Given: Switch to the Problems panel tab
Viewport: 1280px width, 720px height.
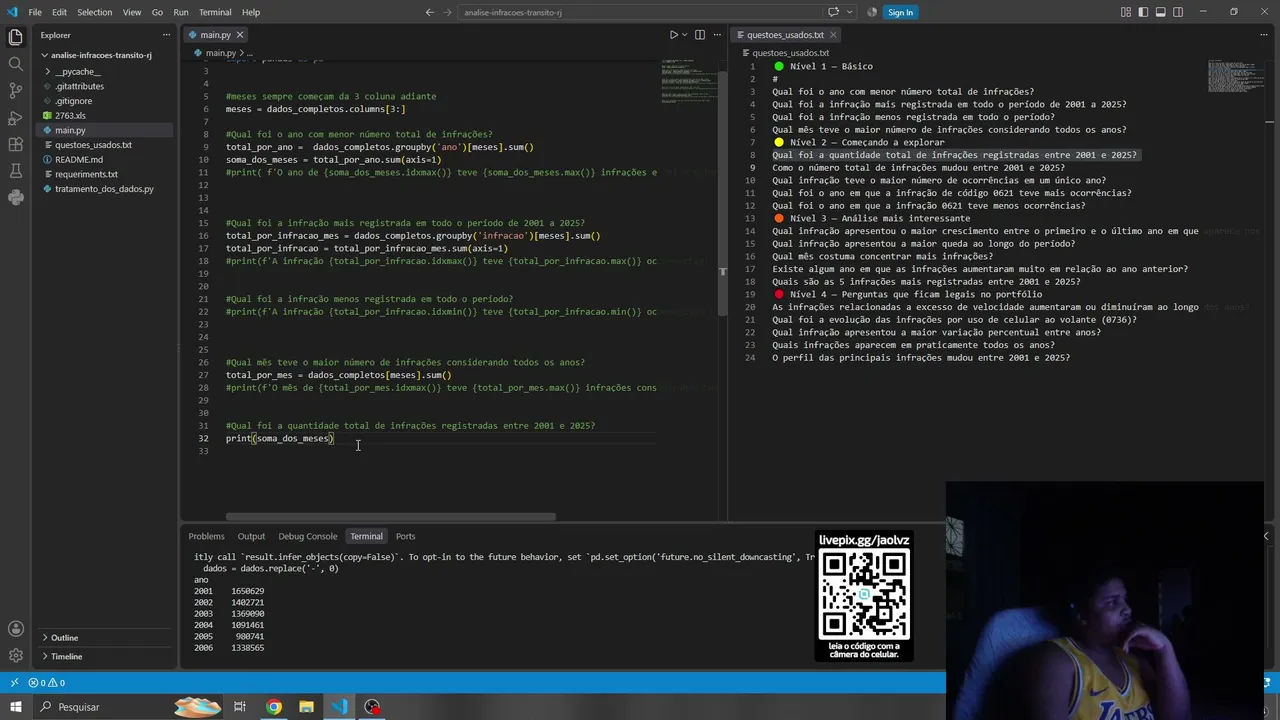Looking at the screenshot, I should coord(206,536).
